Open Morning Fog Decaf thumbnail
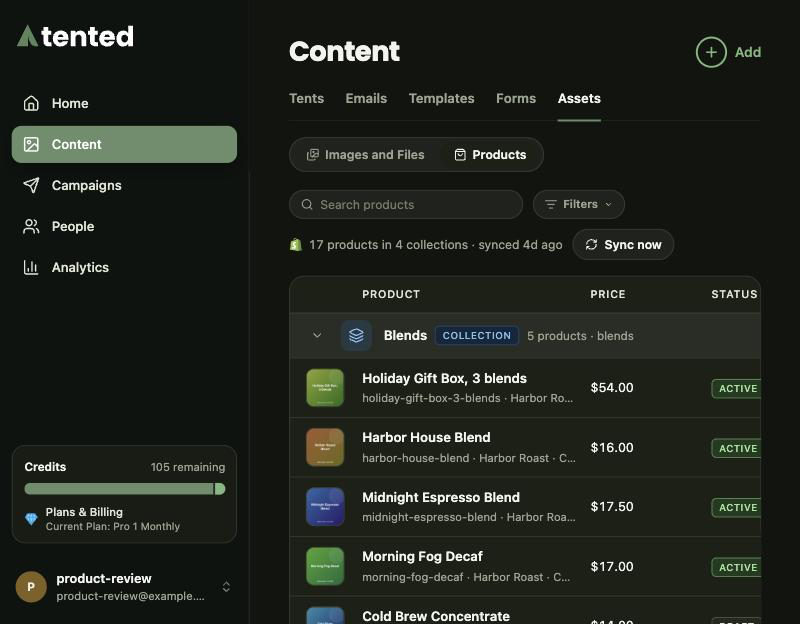The width and height of the screenshot is (800, 624). pyautogui.click(x=325, y=566)
